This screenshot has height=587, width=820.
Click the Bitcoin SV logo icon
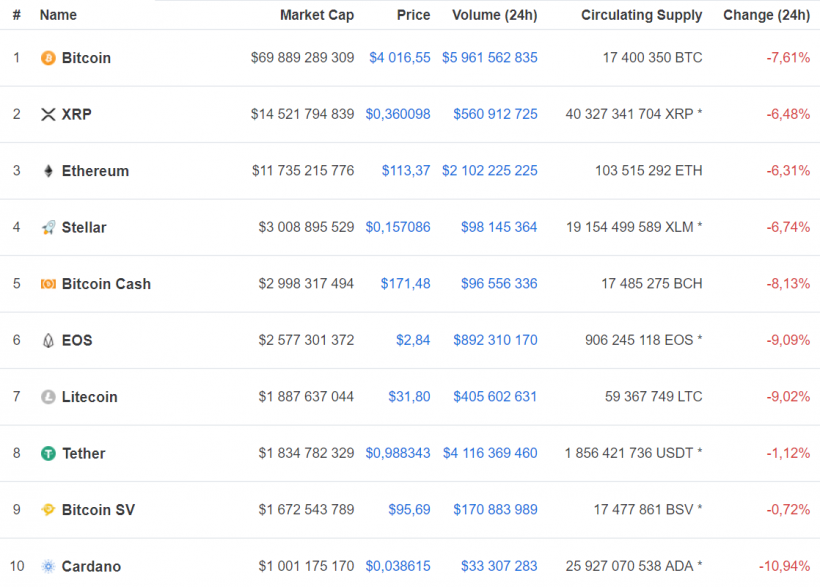pyautogui.click(x=47, y=510)
